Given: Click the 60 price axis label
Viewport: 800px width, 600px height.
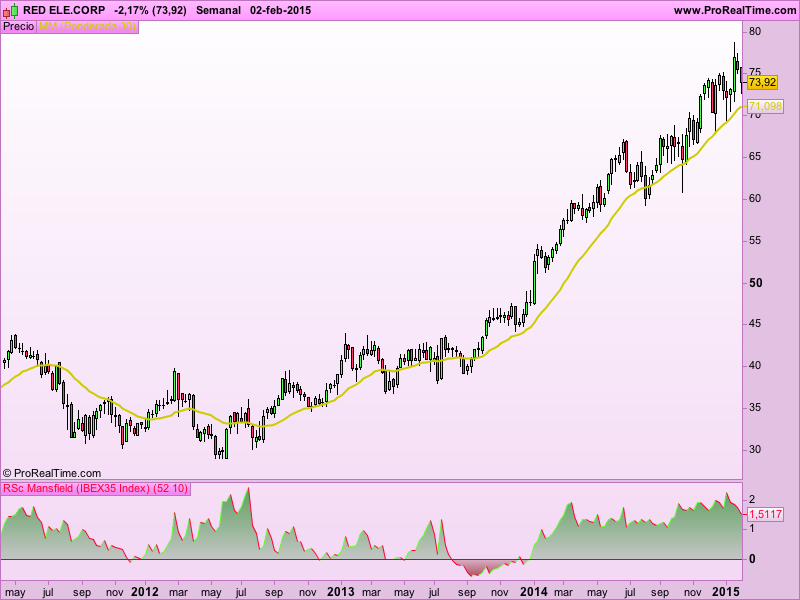Looking at the screenshot, I should pyautogui.click(x=755, y=198).
